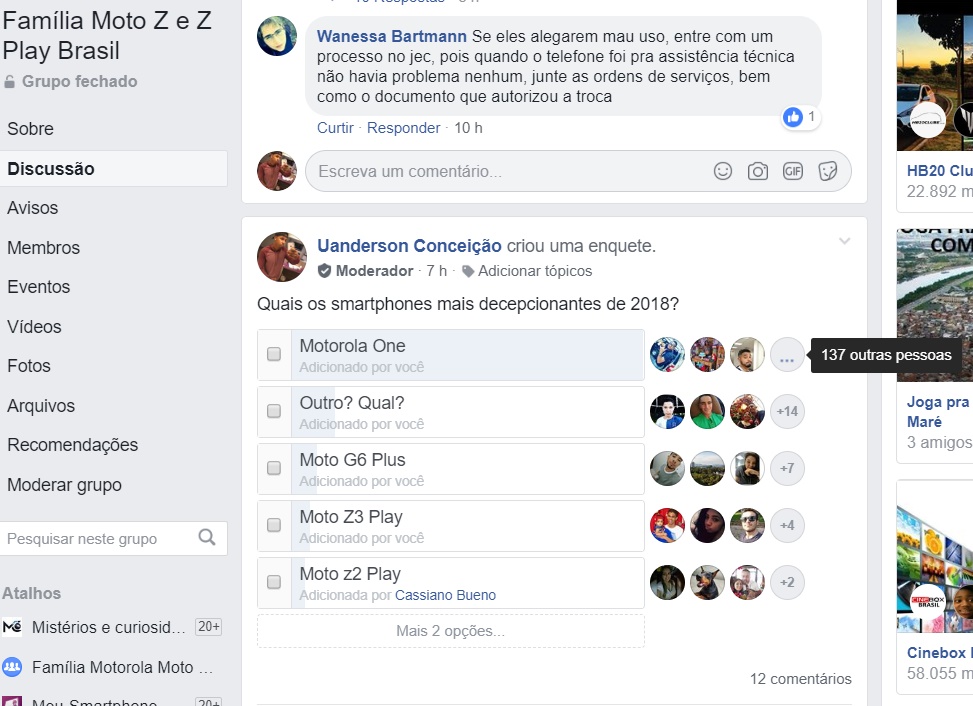Expand Mais 2 opções in the poll
The height and width of the screenshot is (706, 973).
451,631
